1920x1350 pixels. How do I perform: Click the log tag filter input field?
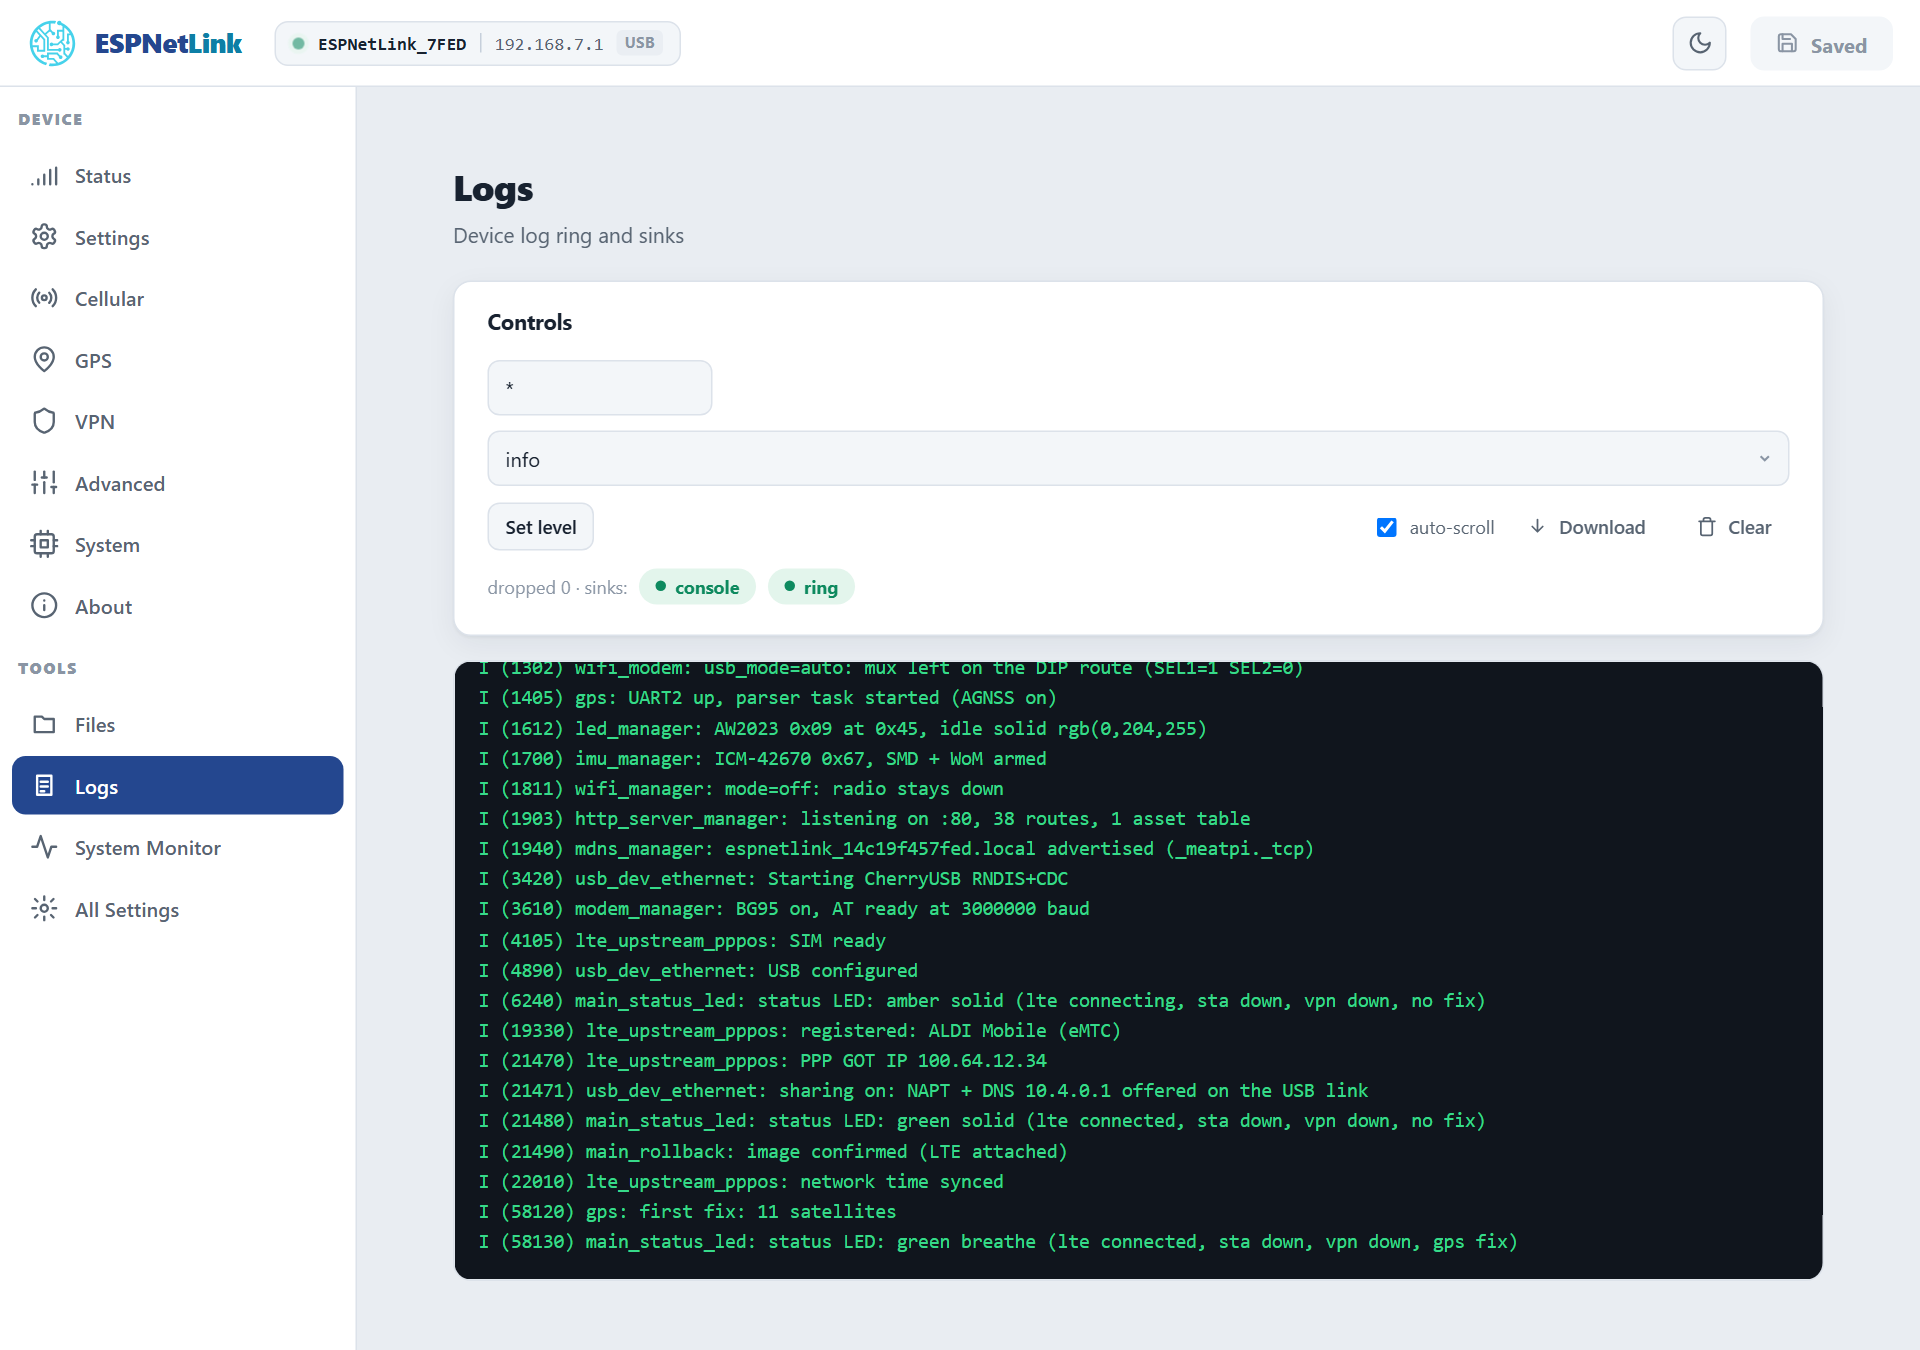click(x=600, y=388)
